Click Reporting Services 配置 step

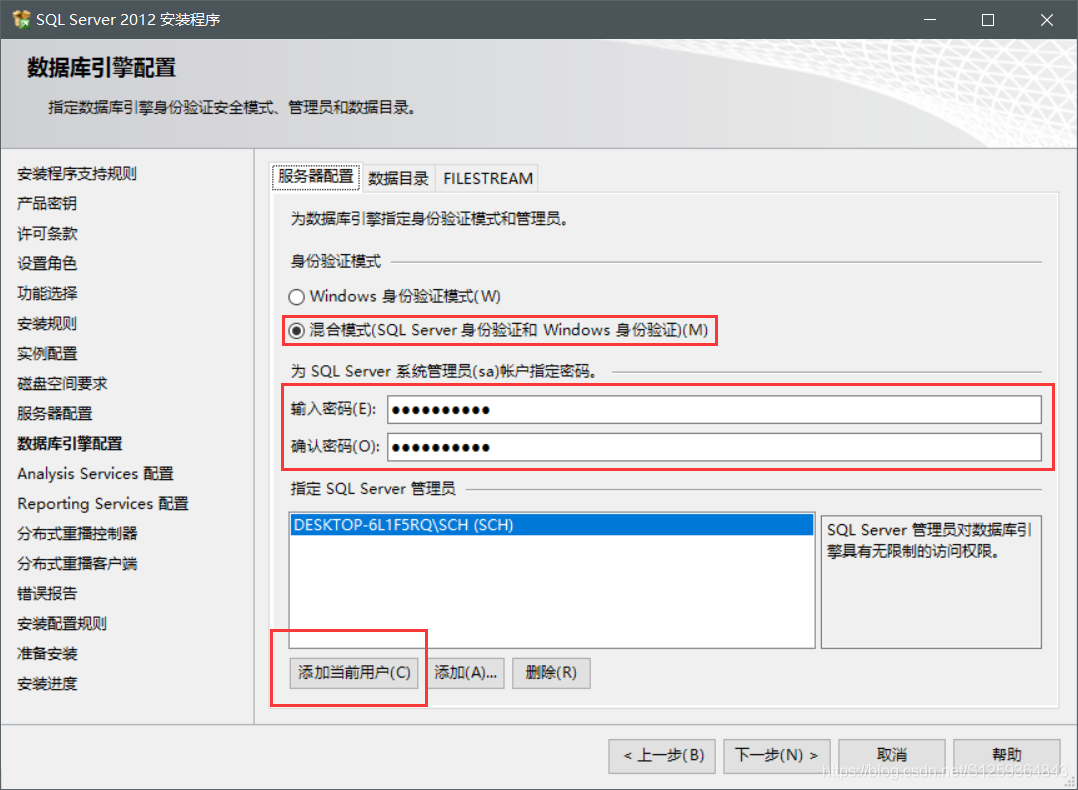[103, 504]
